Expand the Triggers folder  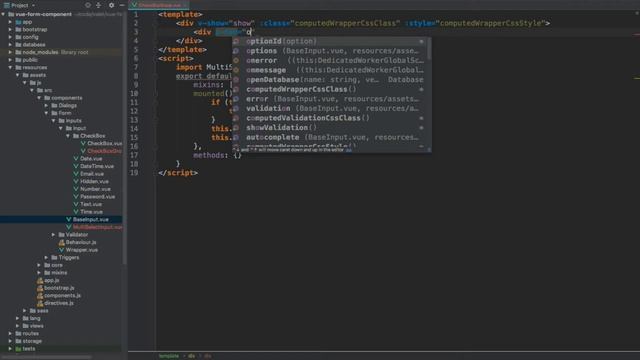click(47, 258)
